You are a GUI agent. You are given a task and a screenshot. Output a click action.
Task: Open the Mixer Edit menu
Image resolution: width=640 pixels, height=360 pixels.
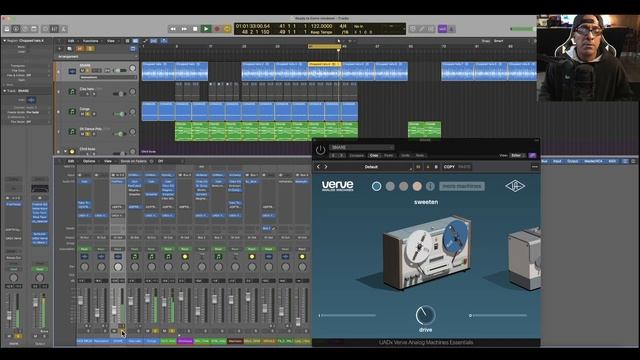click(71, 161)
